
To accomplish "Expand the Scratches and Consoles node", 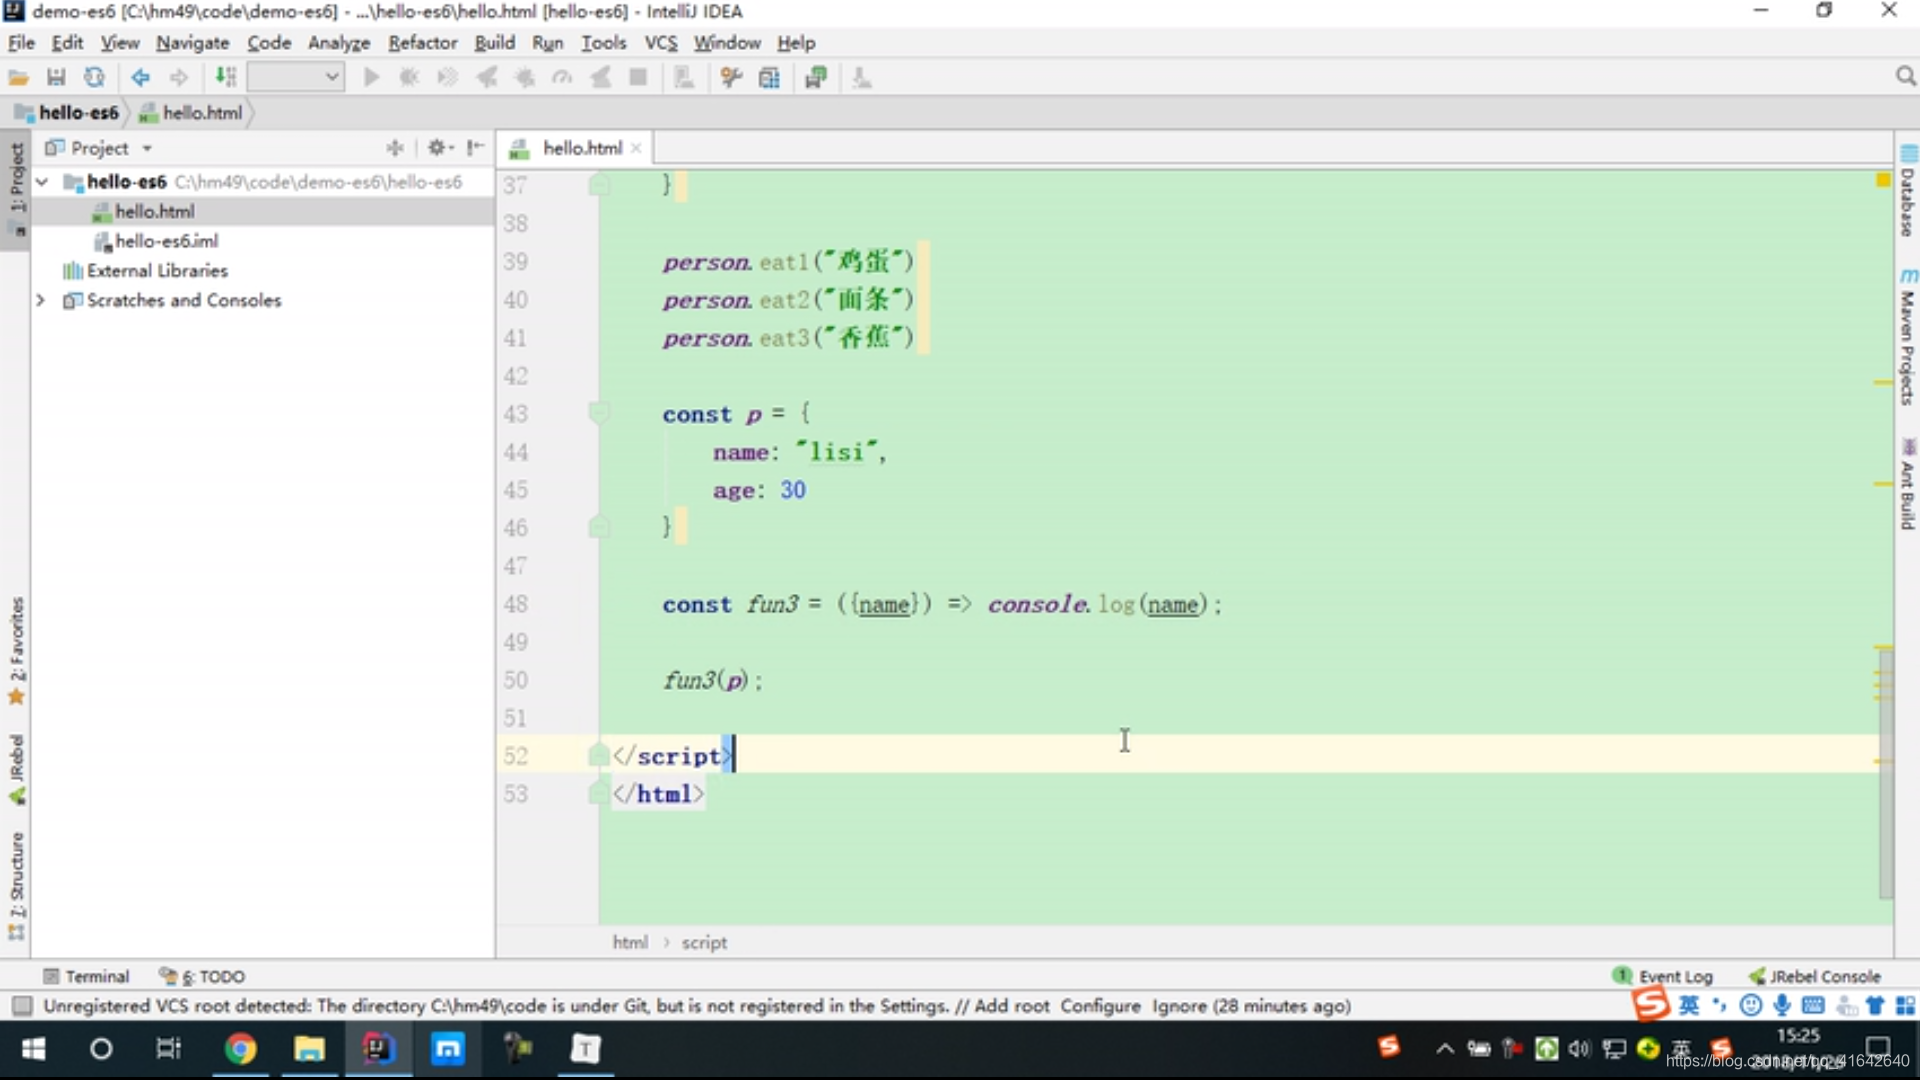I will point(41,300).
